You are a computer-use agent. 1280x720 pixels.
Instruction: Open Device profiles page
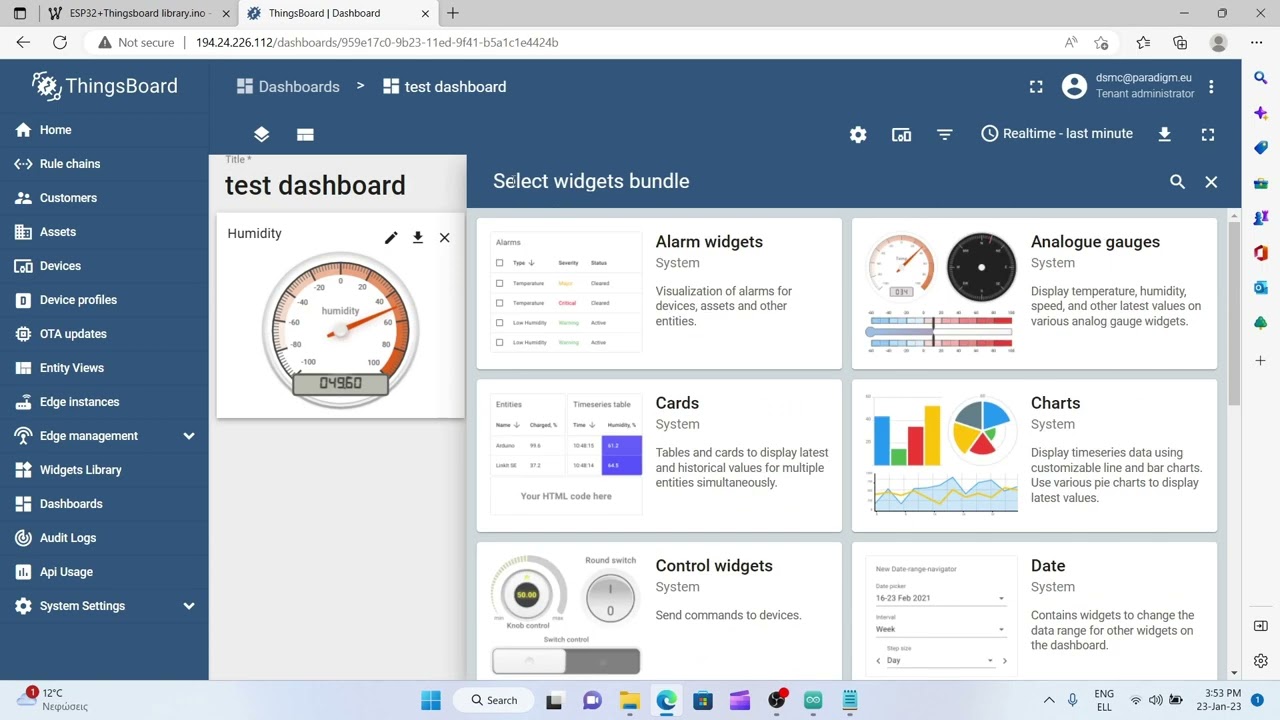[x=104, y=300]
